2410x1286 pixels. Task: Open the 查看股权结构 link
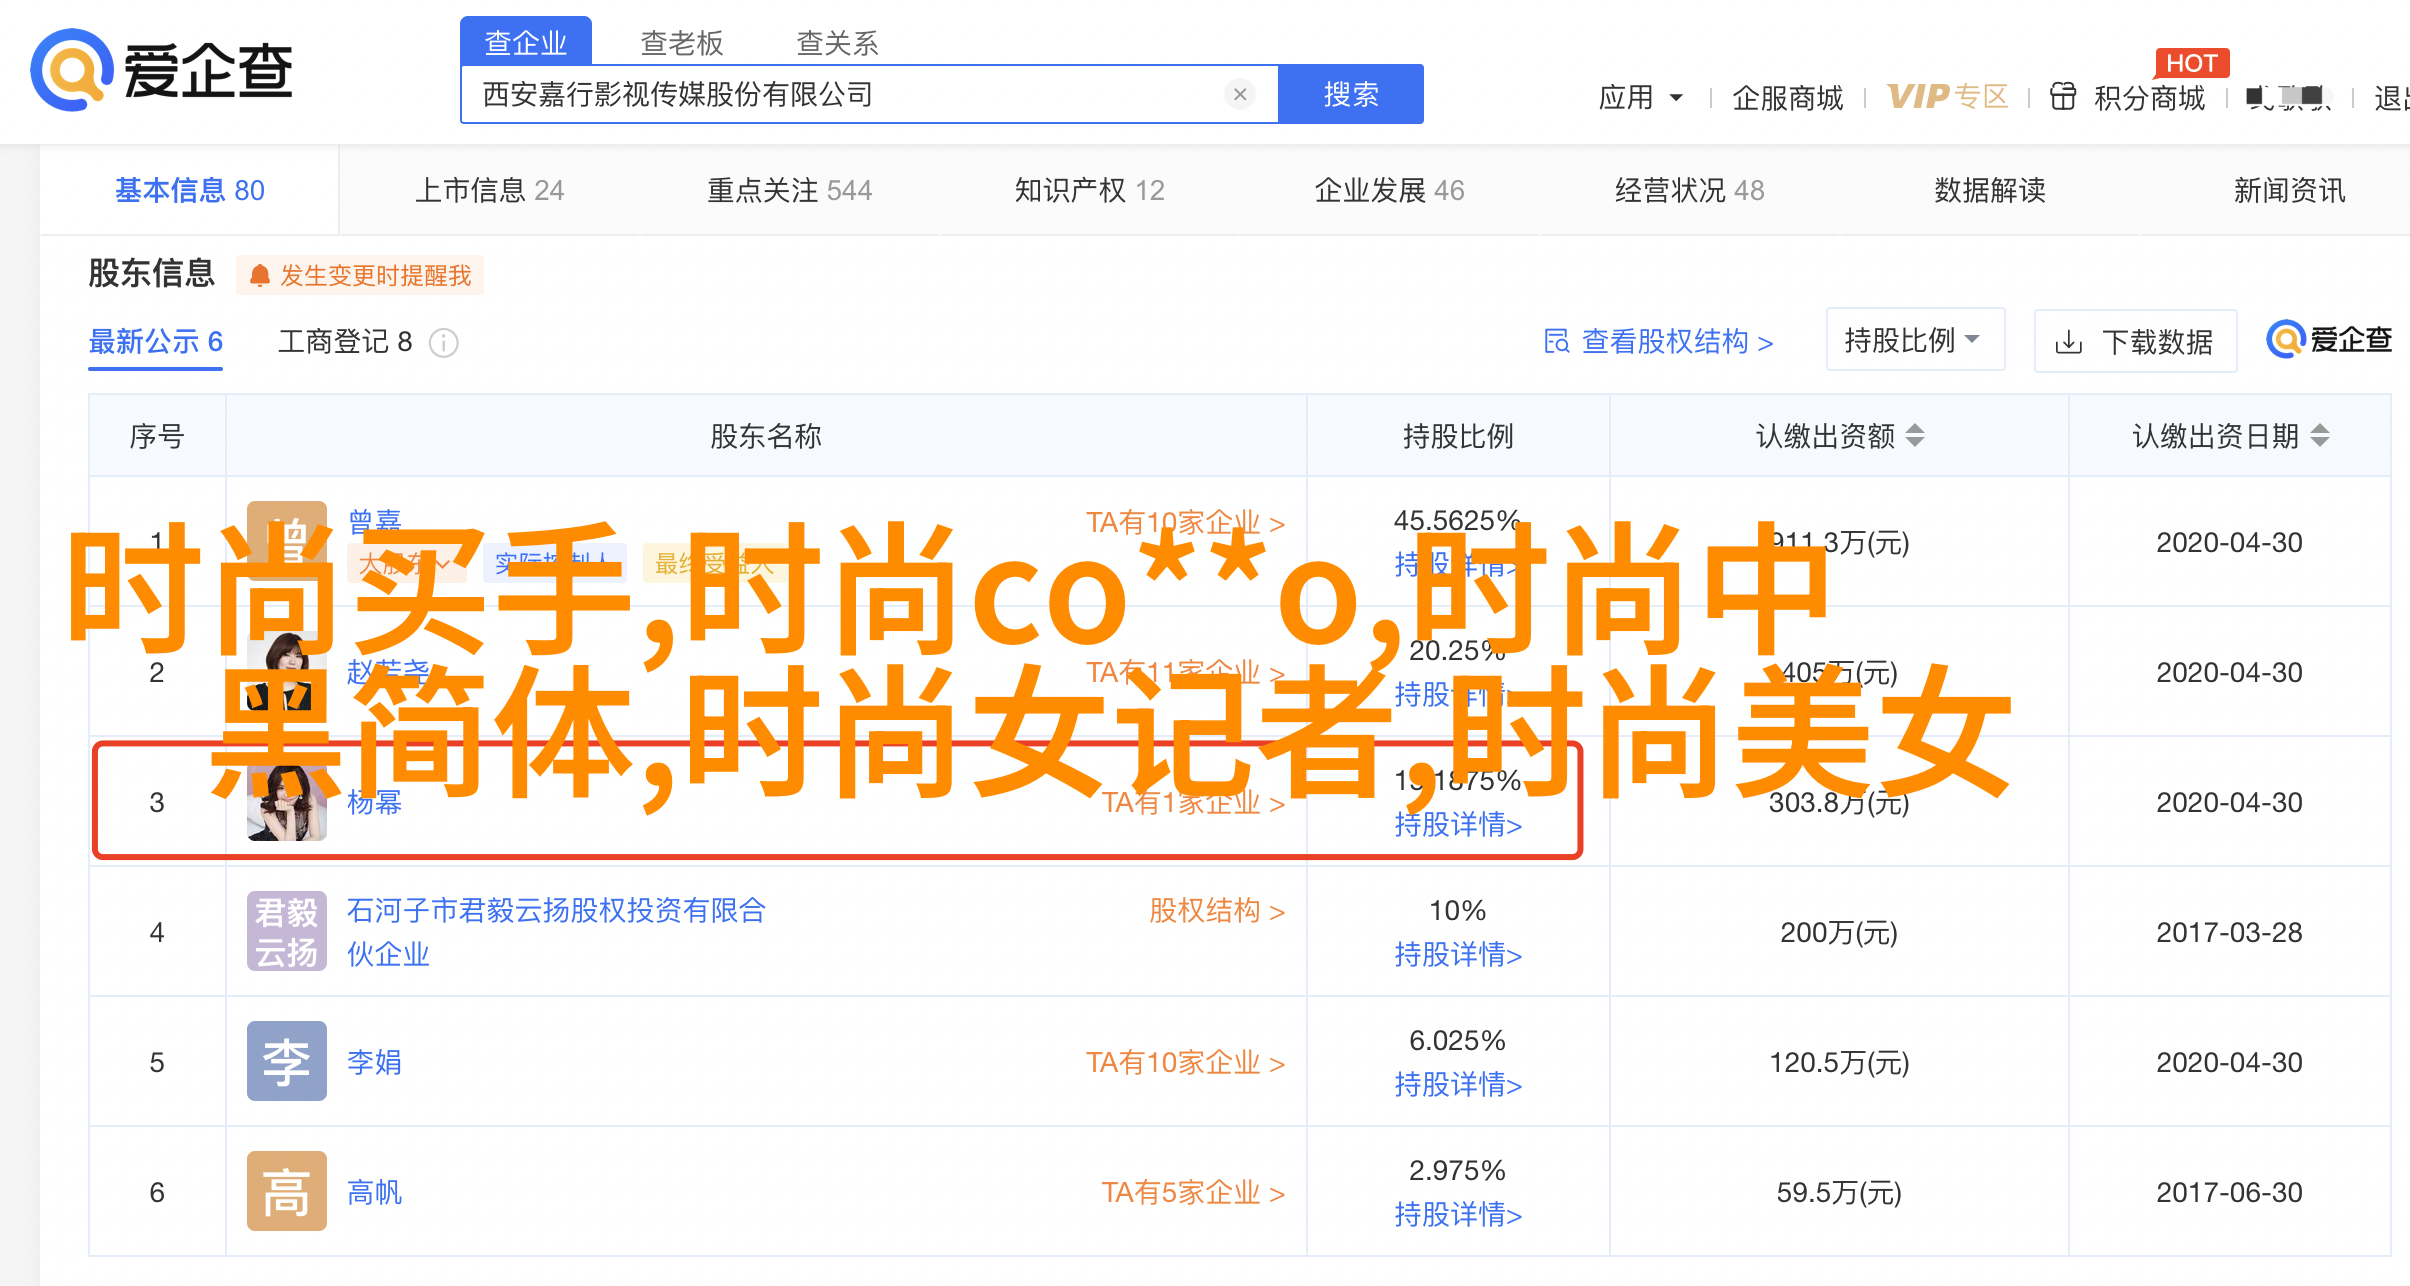coord(1659,342)
